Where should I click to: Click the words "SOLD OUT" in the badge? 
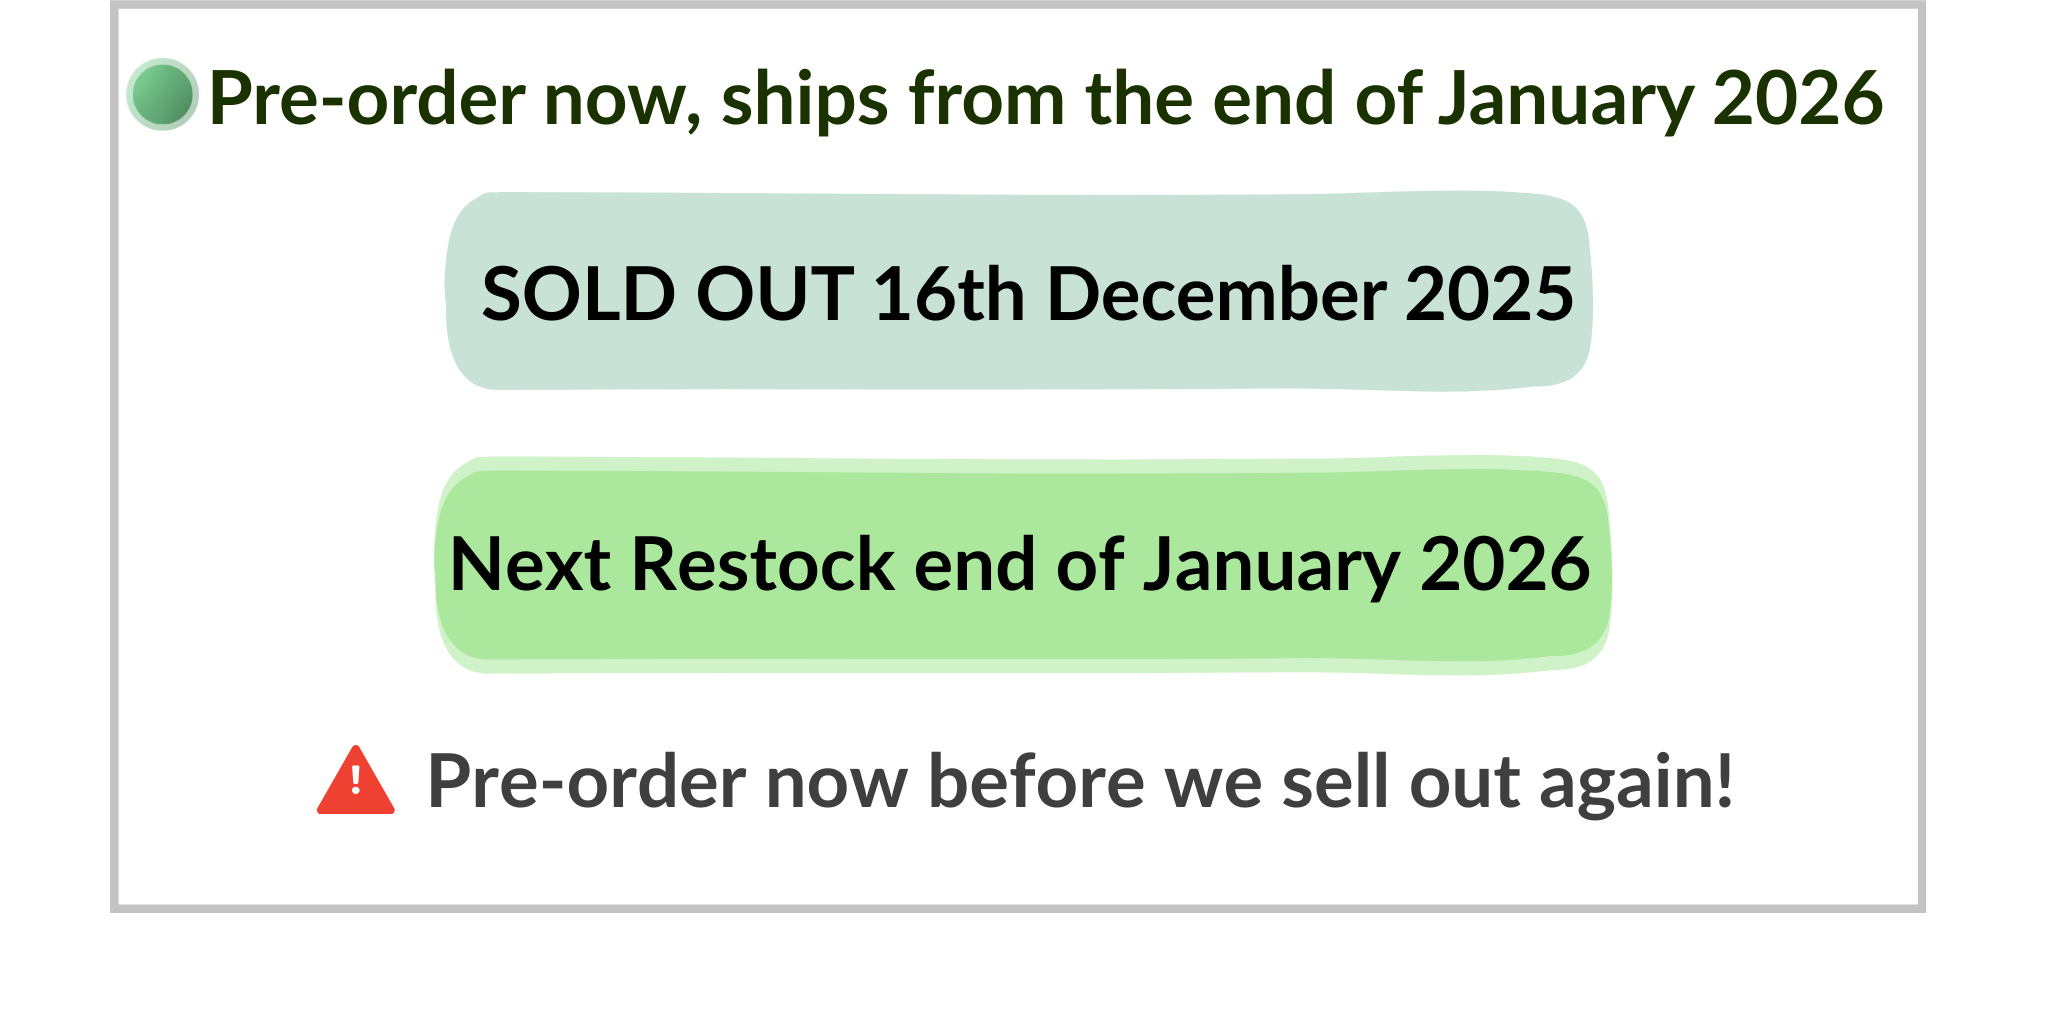667,295
